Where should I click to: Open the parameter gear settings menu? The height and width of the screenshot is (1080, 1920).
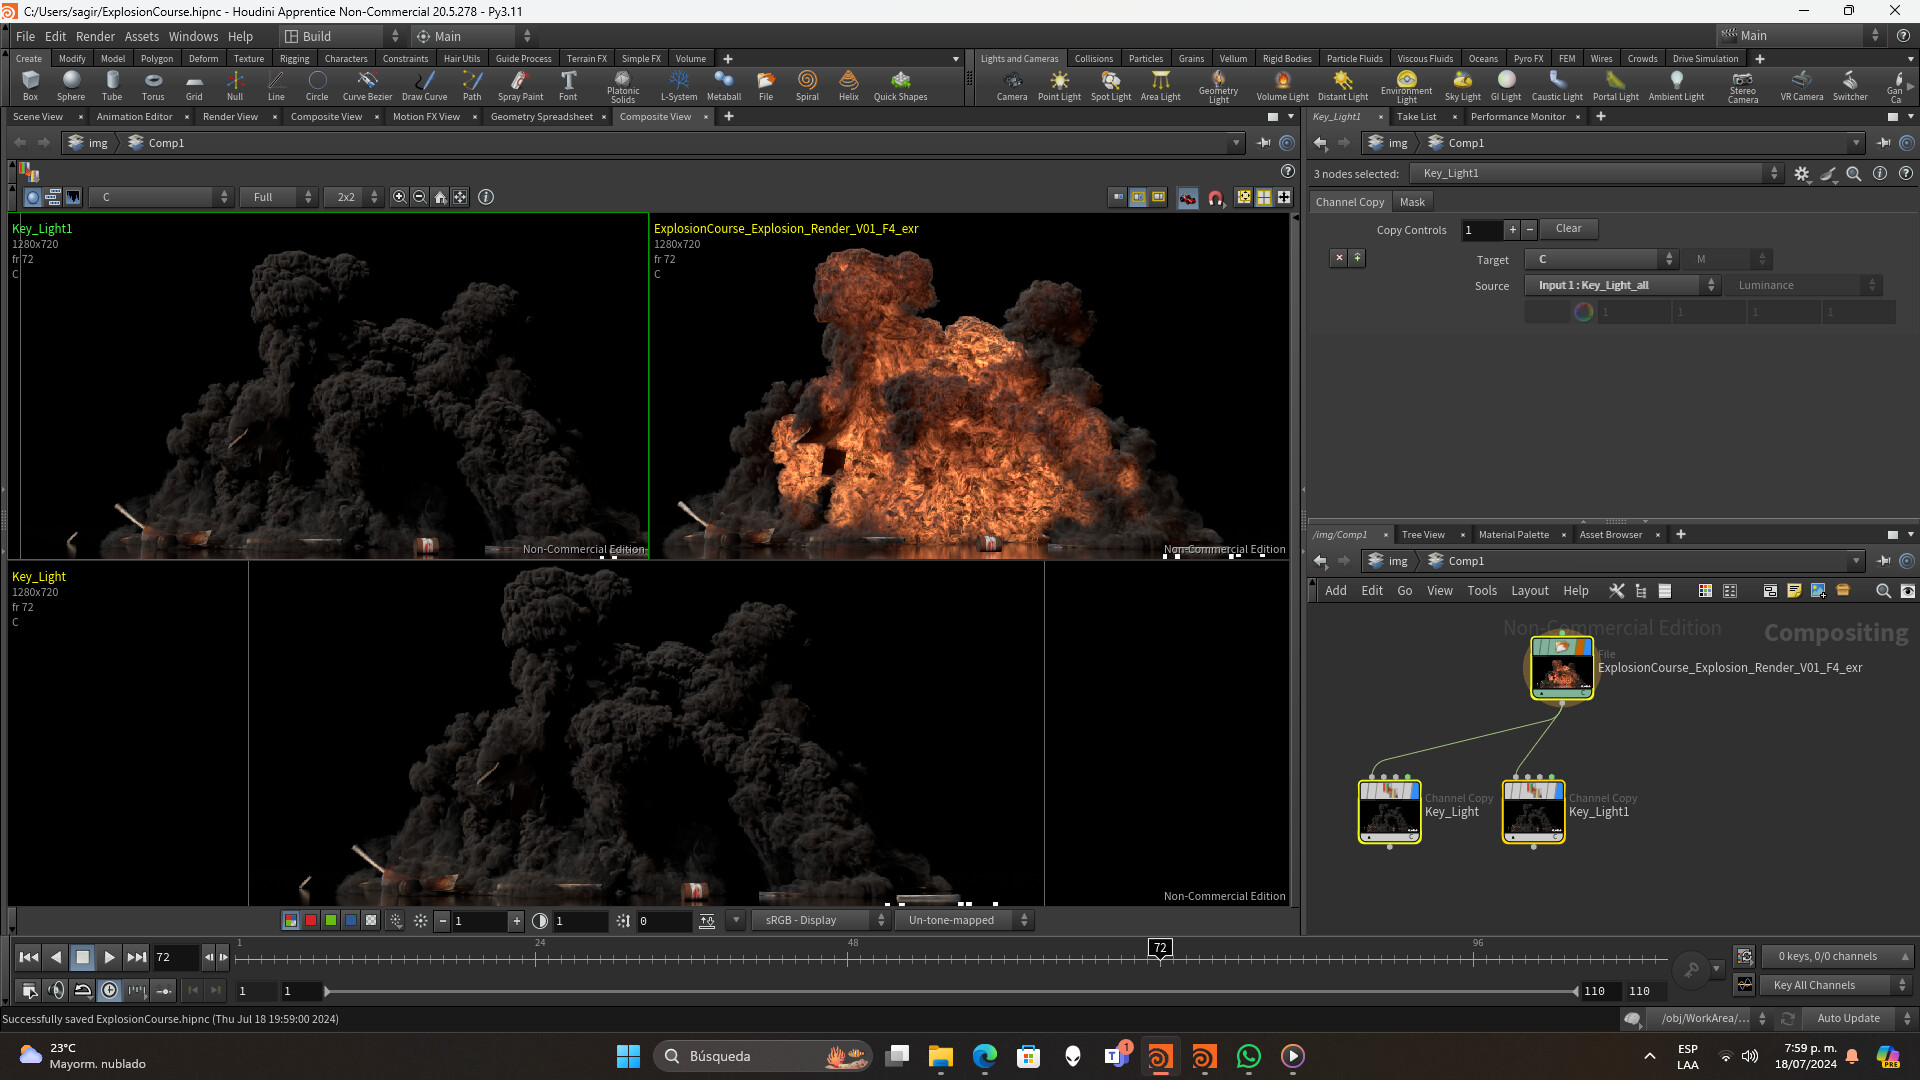[x=1802, y=173]
